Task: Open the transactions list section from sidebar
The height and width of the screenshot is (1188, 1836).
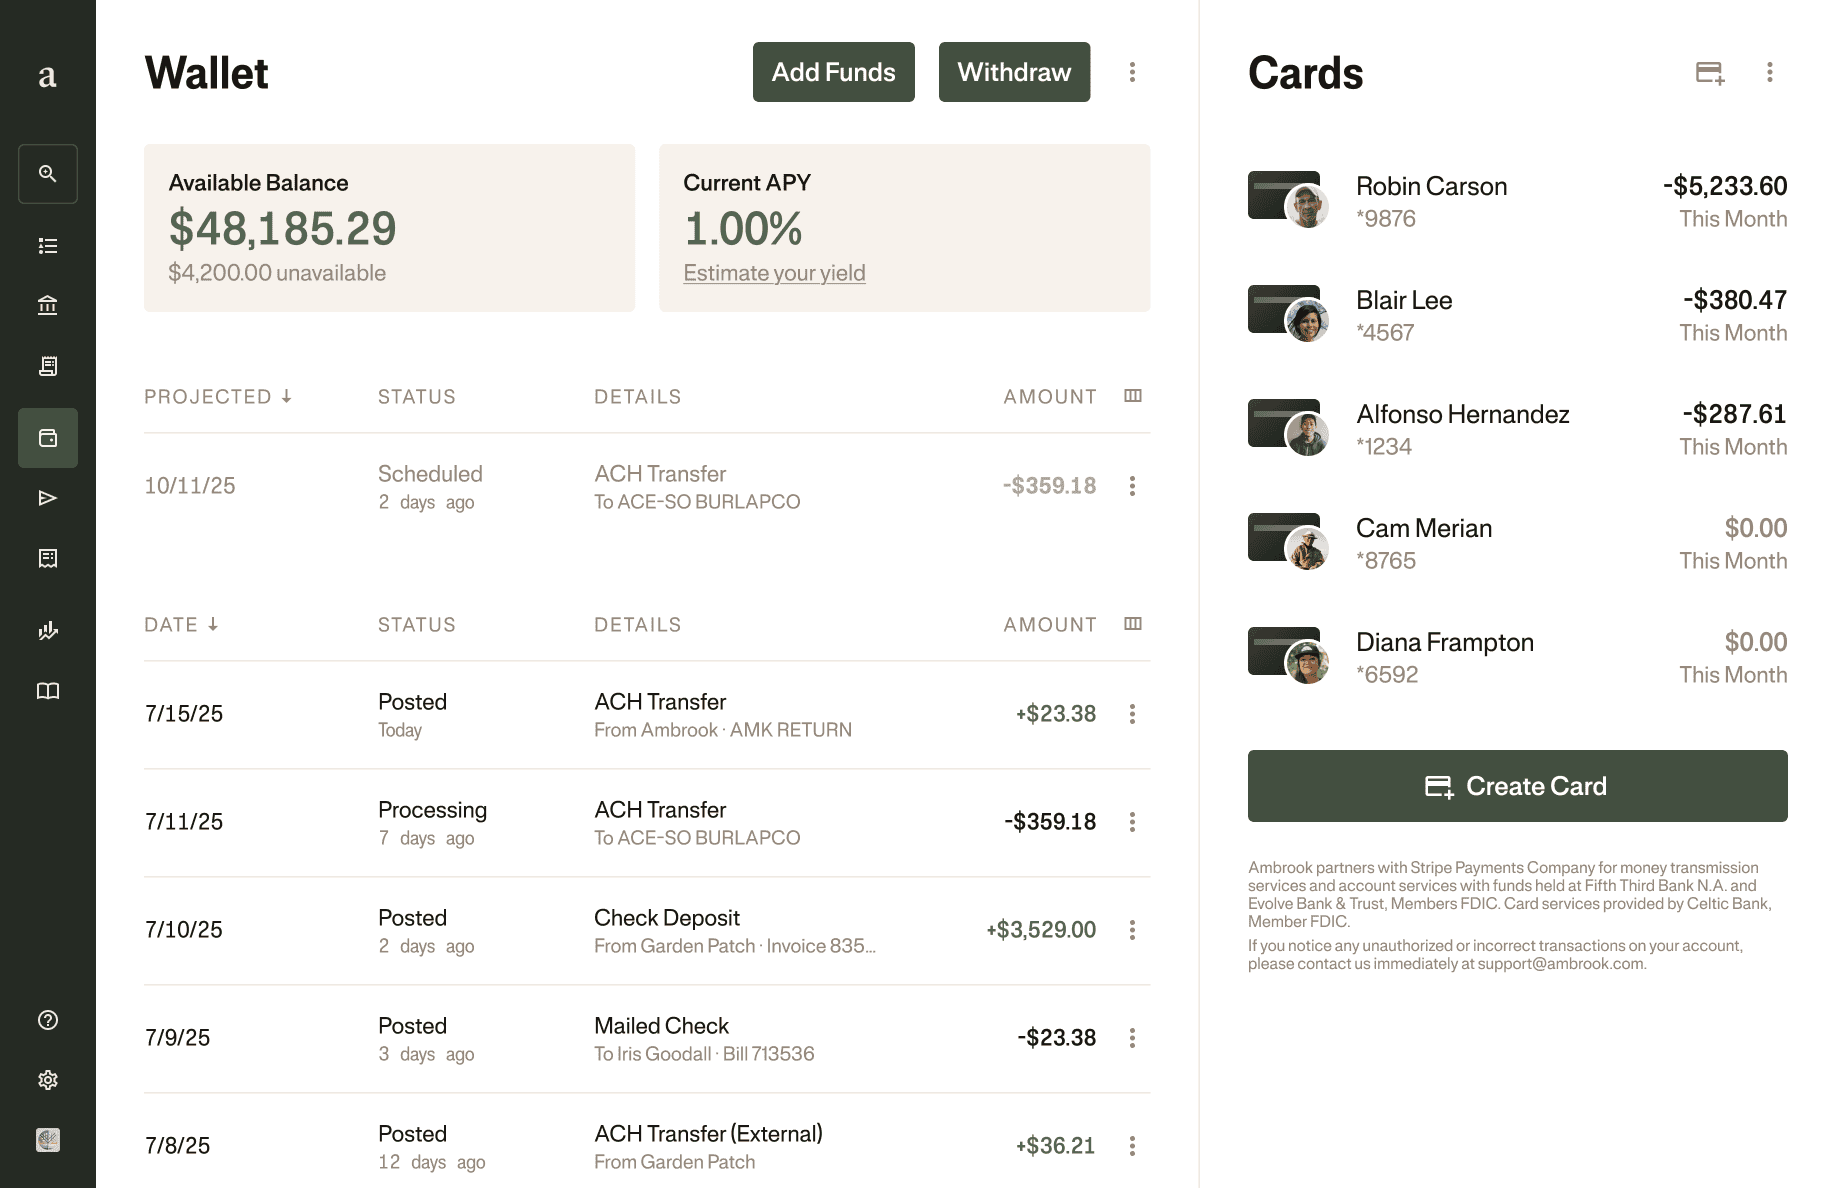Action: click(x=47, y=245)
